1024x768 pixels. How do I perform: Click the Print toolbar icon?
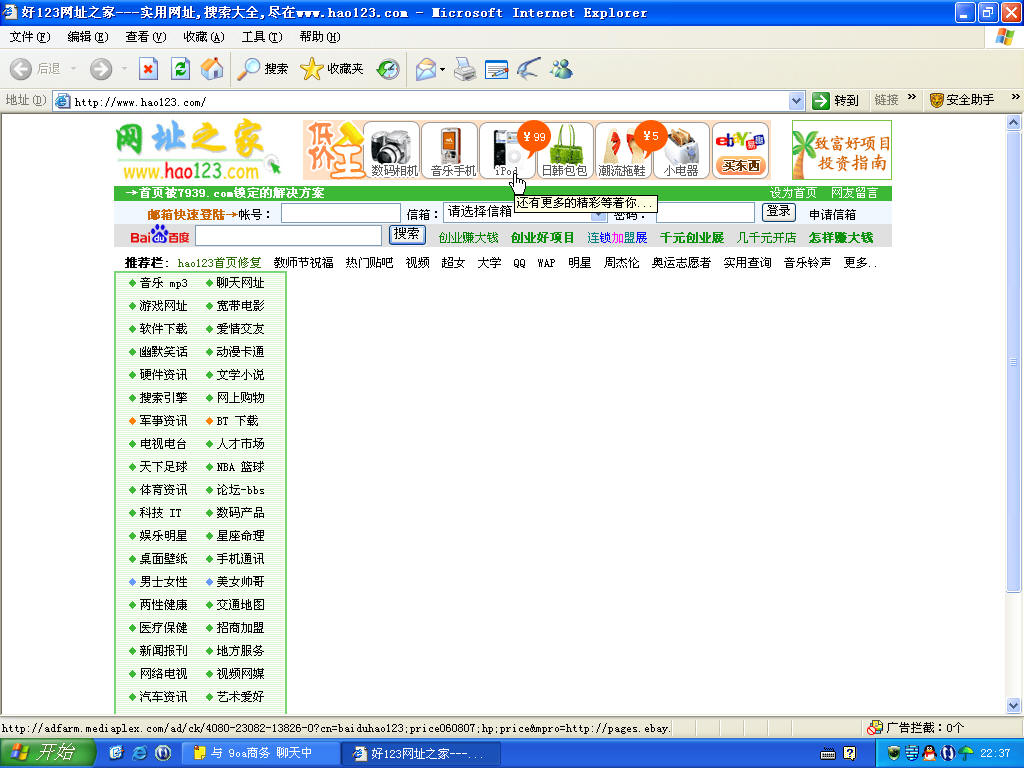pyautogui.click(x=464, y=69)
